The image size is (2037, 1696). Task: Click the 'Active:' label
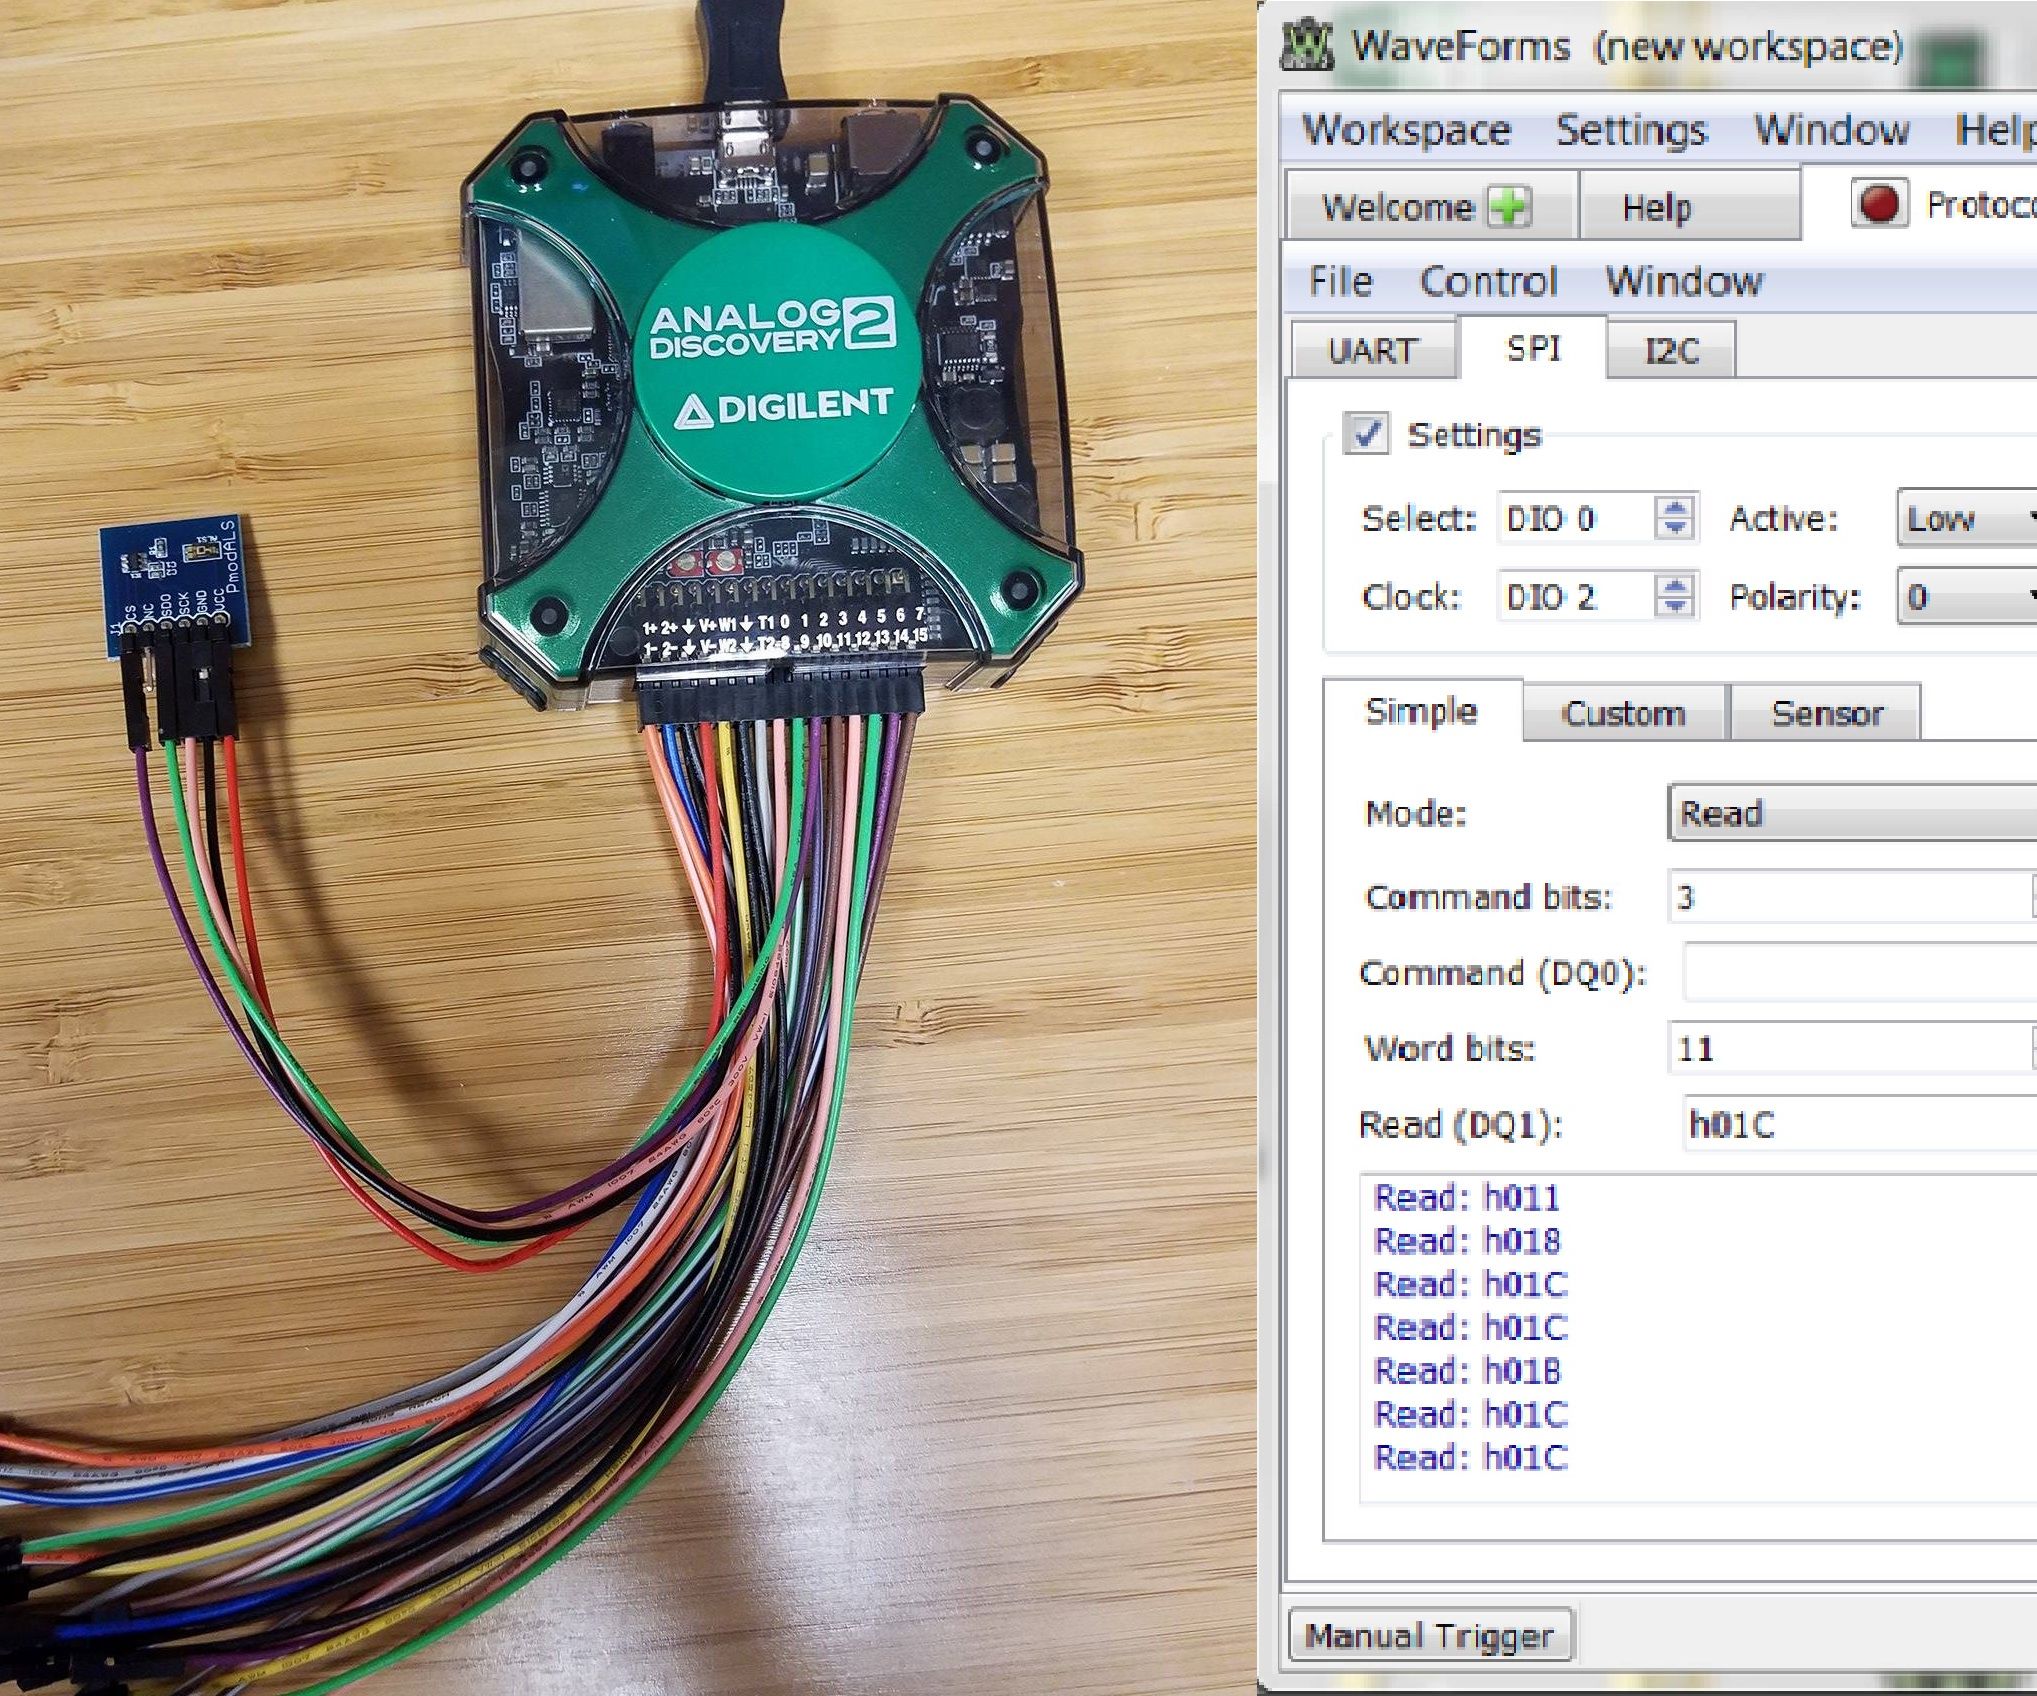(x=1784, y=518)
